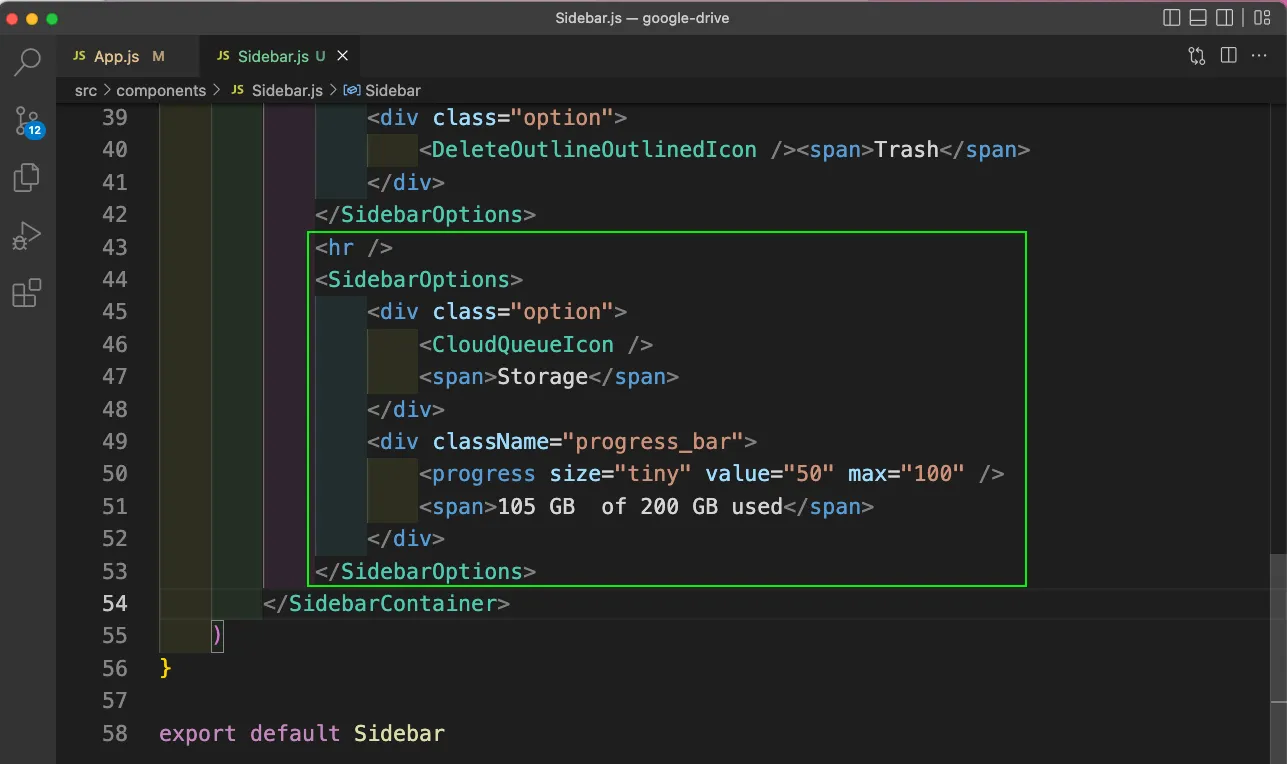Click line number 54 in gutter
Viewport: 1287px width, 764px height.
point(115,603)
